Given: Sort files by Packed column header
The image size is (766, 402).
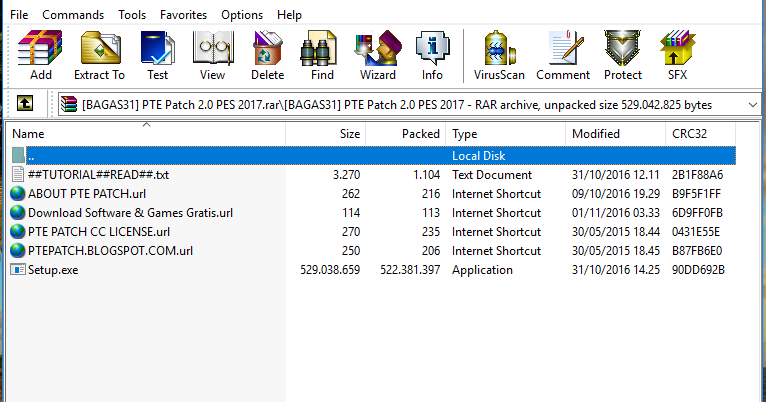Looking at the screenshot, I should pyautogui.click(x=405, y=134).
